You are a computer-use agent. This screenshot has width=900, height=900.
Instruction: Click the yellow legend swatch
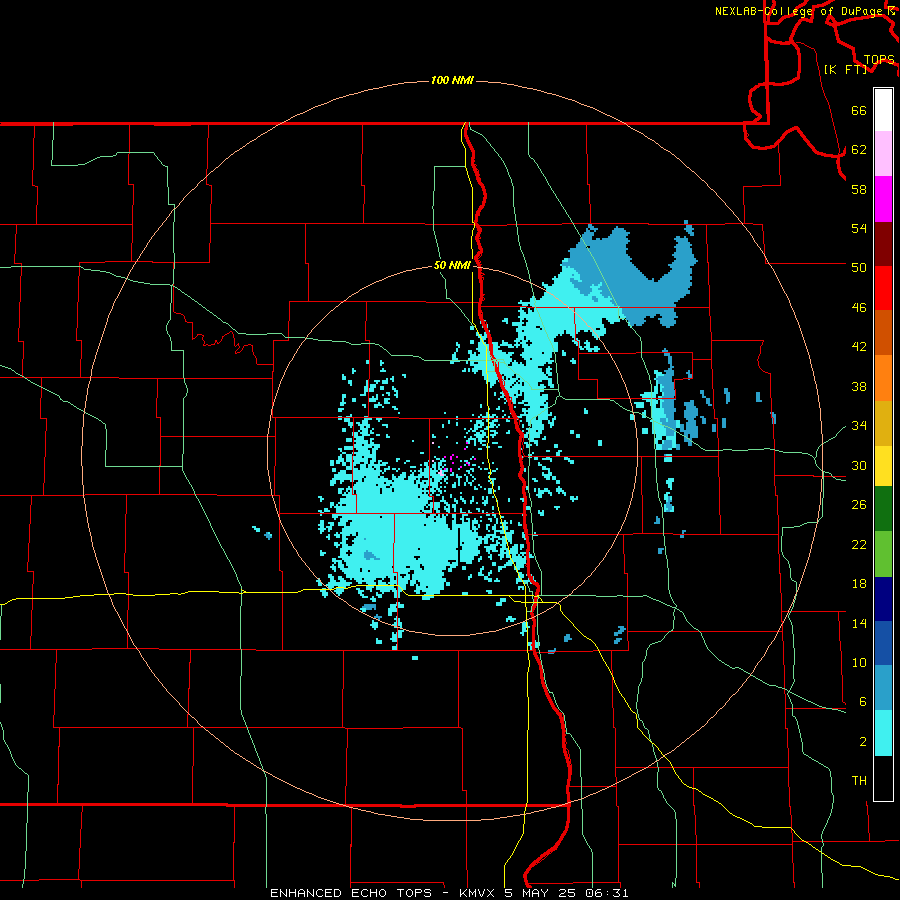tap(883, 466)
